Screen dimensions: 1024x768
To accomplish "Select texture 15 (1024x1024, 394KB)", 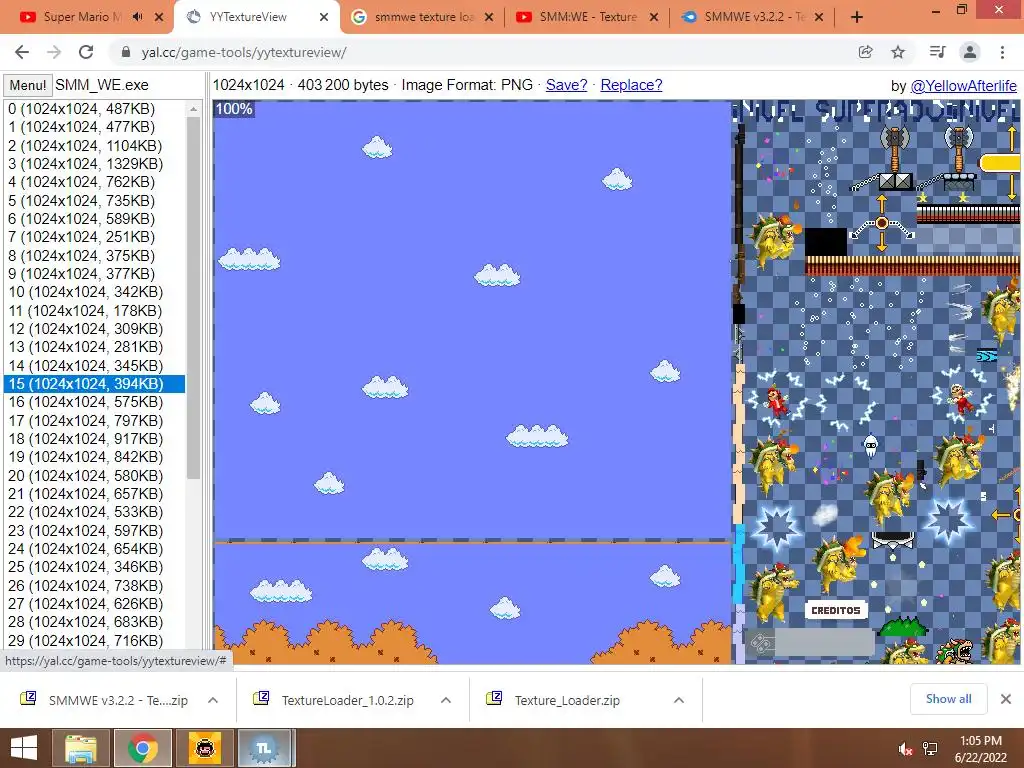I will point(95,383).
